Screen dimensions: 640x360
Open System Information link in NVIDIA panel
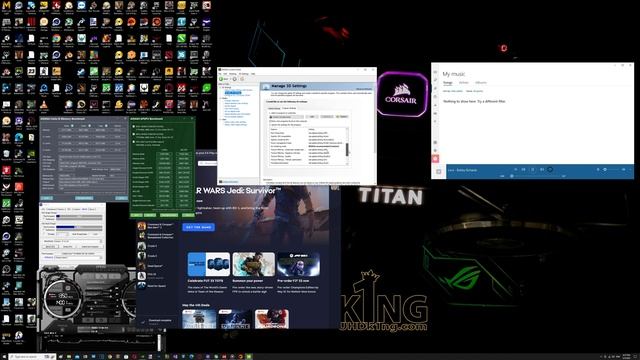(229, 182)
